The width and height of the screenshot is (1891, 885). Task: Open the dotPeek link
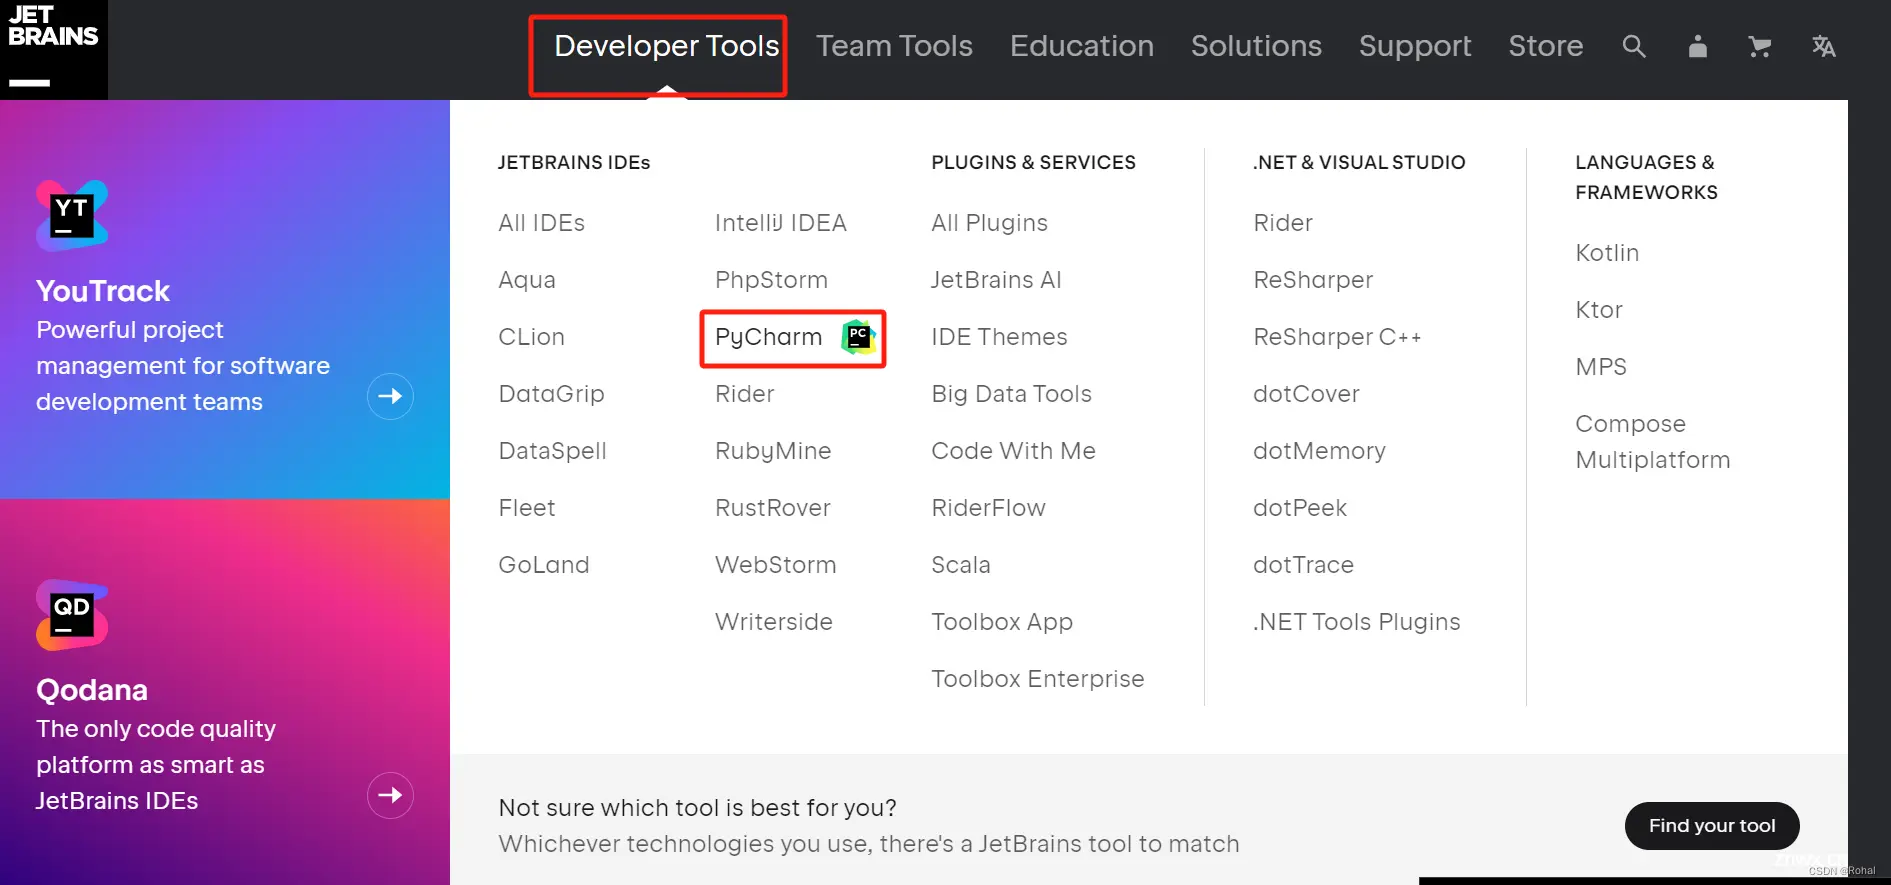(x=1300, y=508)
